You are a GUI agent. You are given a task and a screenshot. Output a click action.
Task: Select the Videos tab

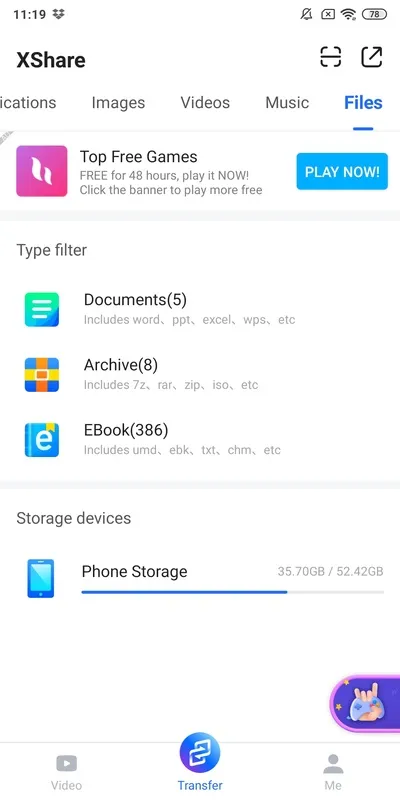click(205, 103)
